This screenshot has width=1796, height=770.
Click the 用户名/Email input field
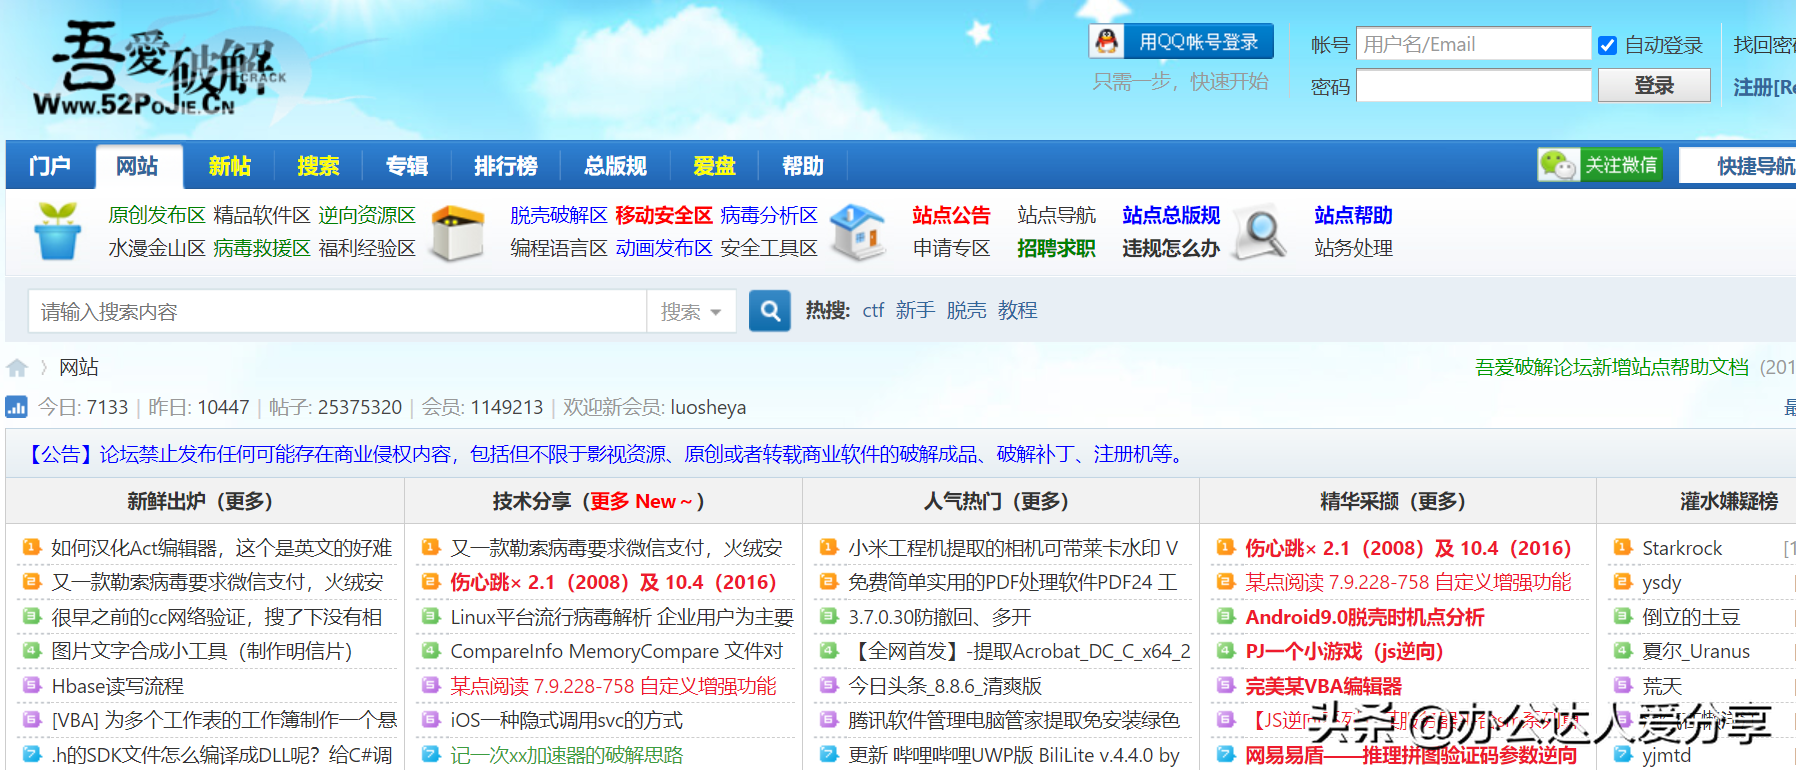click(1473, 44)
